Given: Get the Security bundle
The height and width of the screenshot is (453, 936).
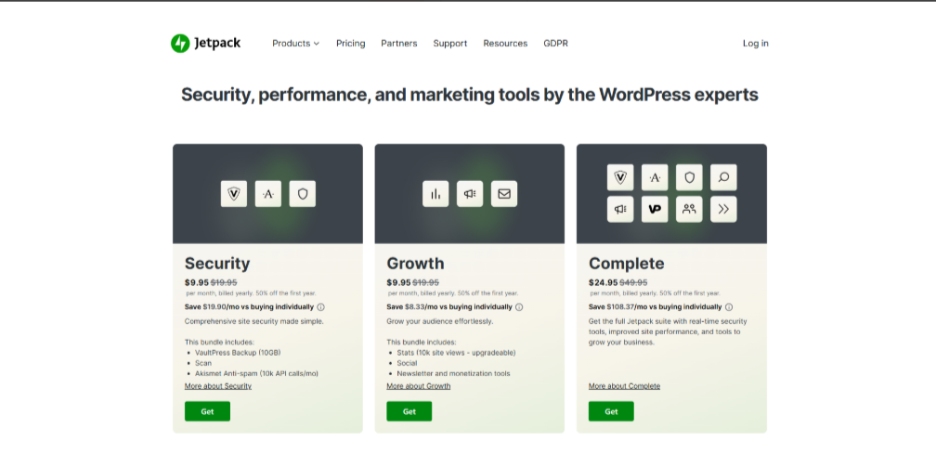Looking at the screenshot, I should click(207, 411).
